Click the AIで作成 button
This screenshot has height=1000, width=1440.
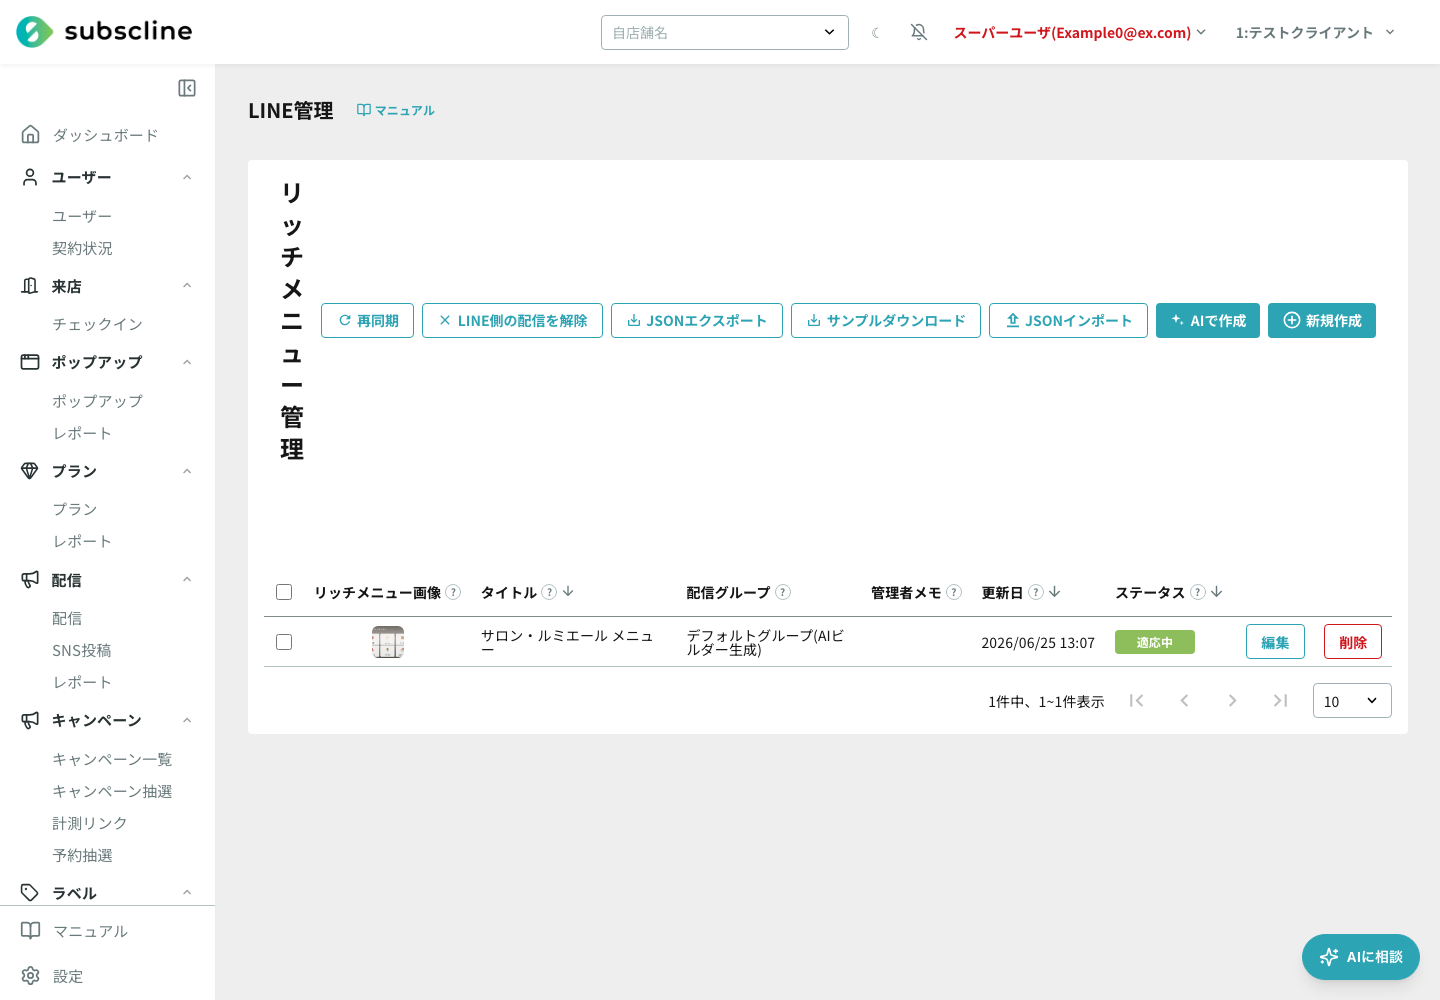pyautogui.click(x=1208, y=321)
